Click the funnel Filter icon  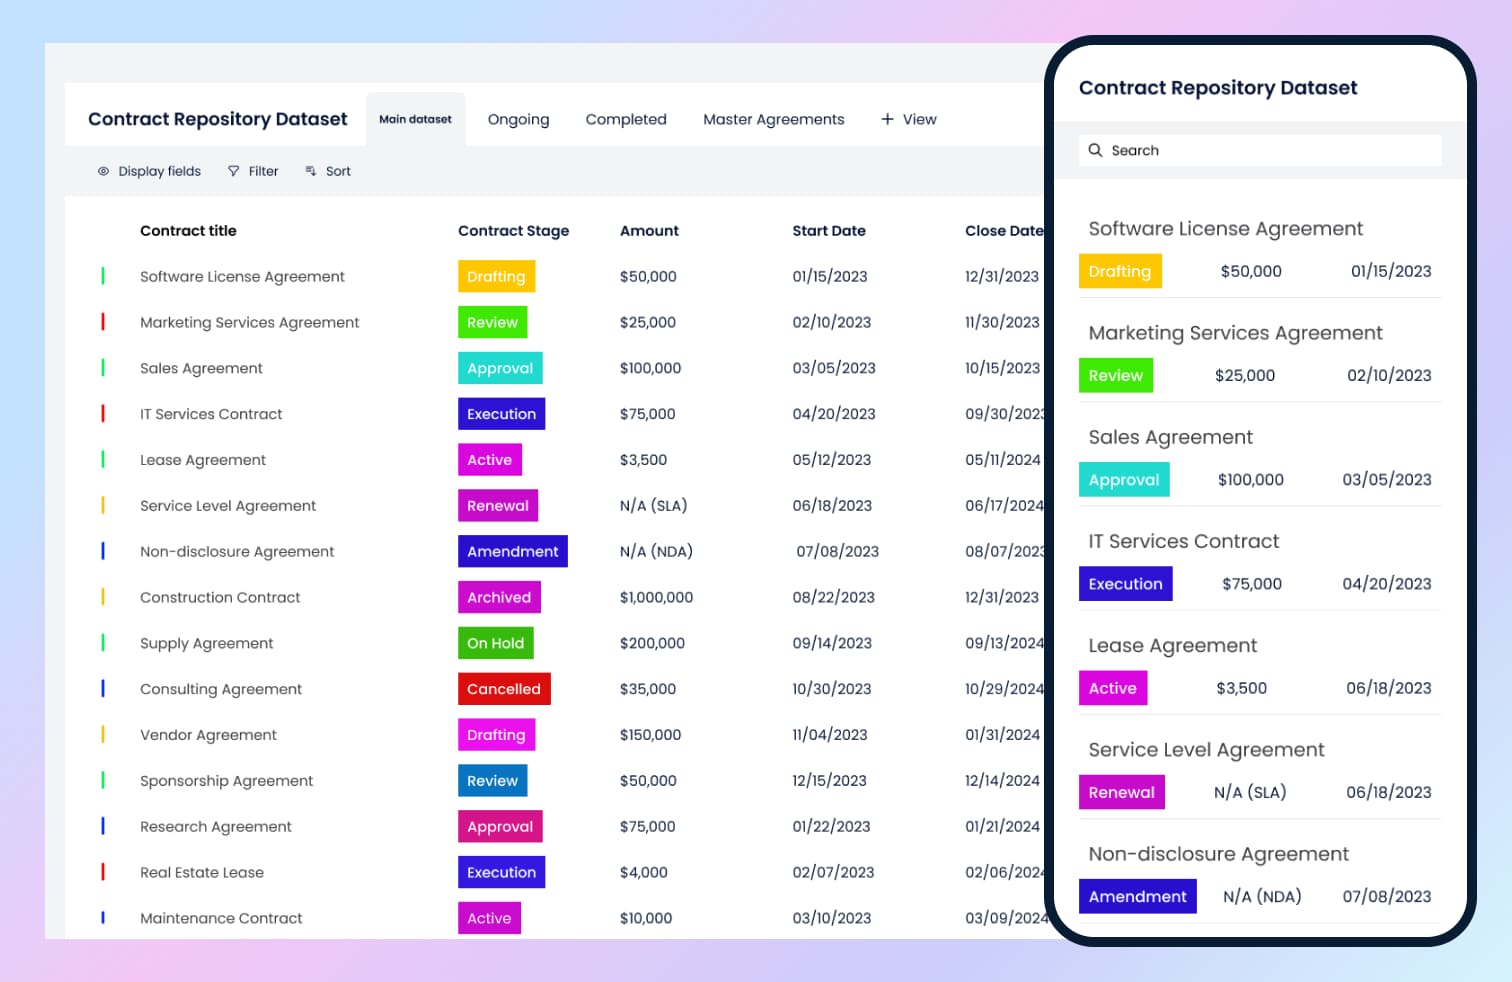click(233, 171)
